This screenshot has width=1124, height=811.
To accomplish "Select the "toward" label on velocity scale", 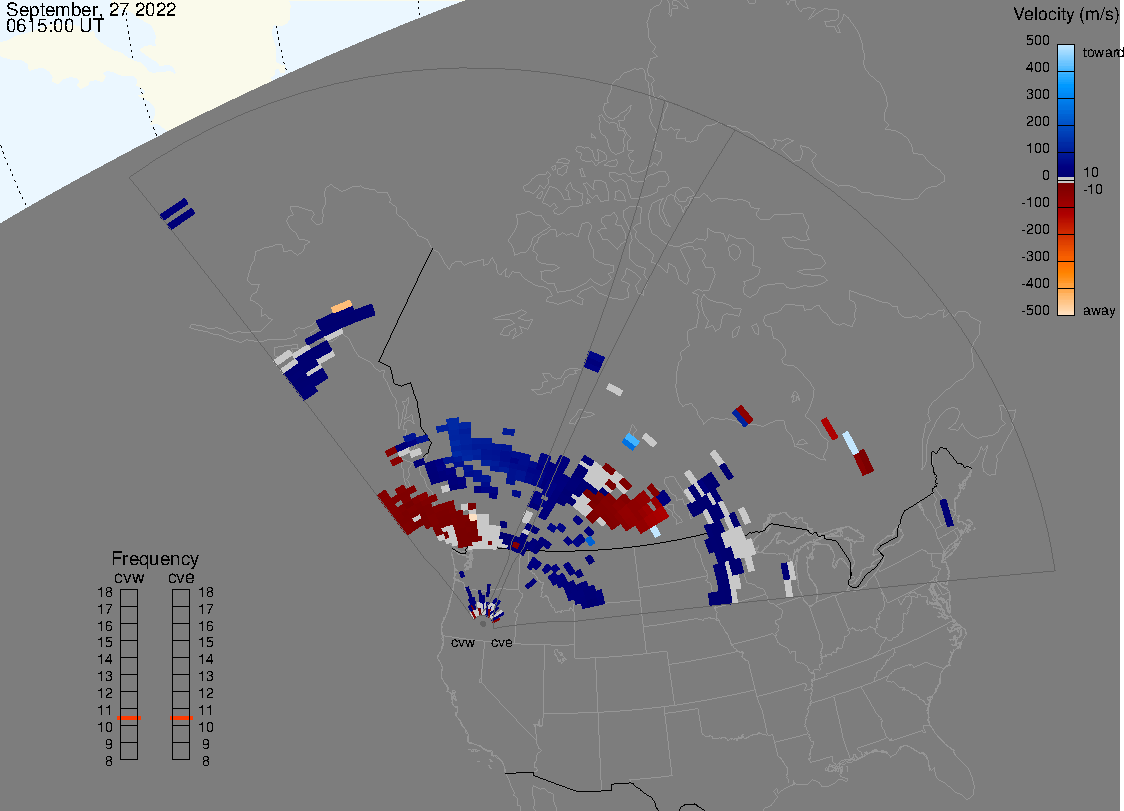I will [x=1102, y=52].
